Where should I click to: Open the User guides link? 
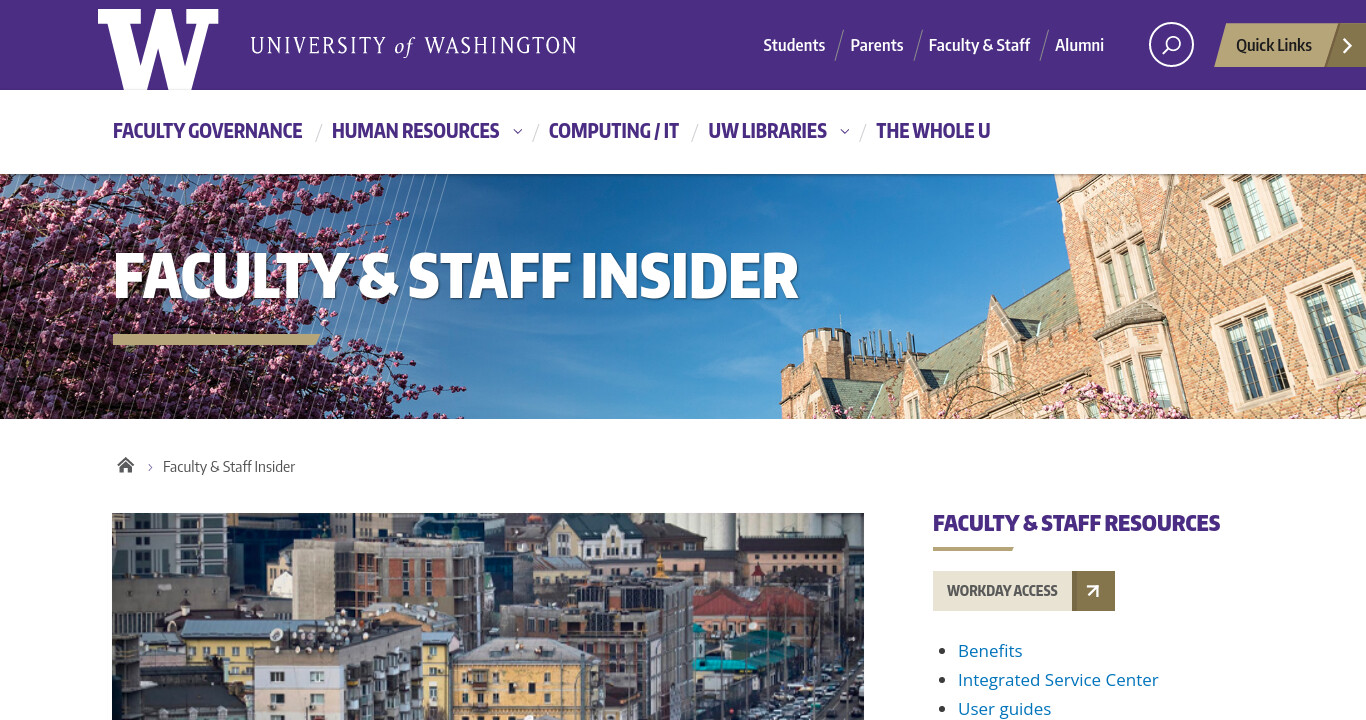coord(1004,709)
